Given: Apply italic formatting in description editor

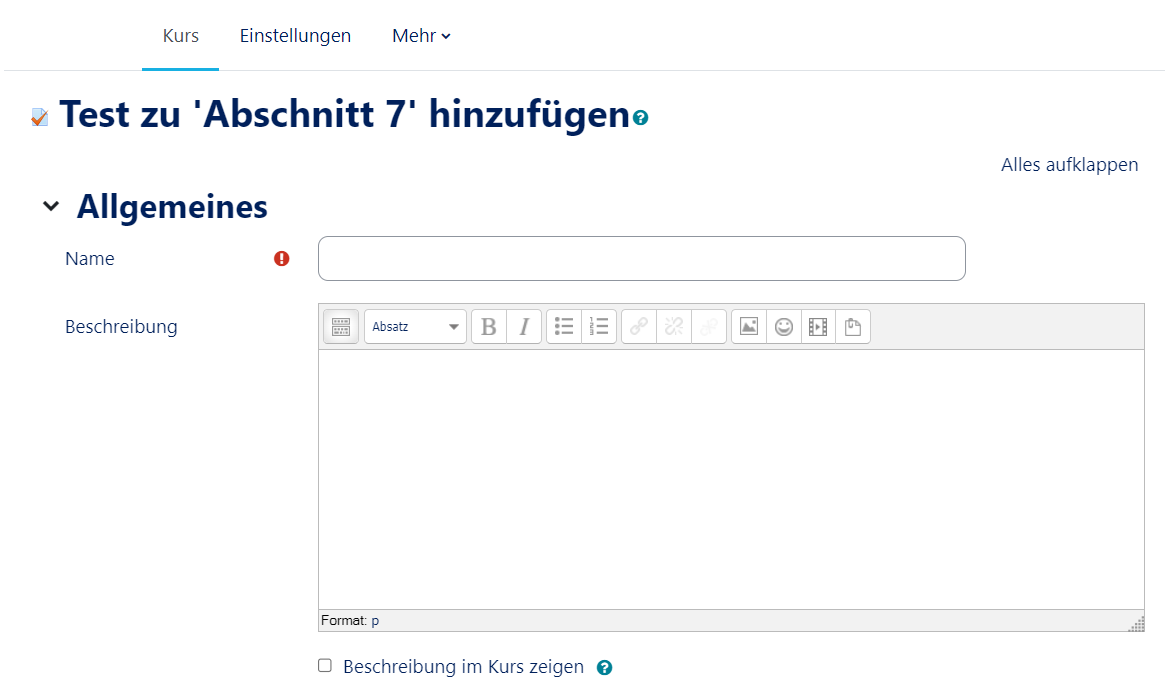Looking at the screenshot, I should pos(524,327).
